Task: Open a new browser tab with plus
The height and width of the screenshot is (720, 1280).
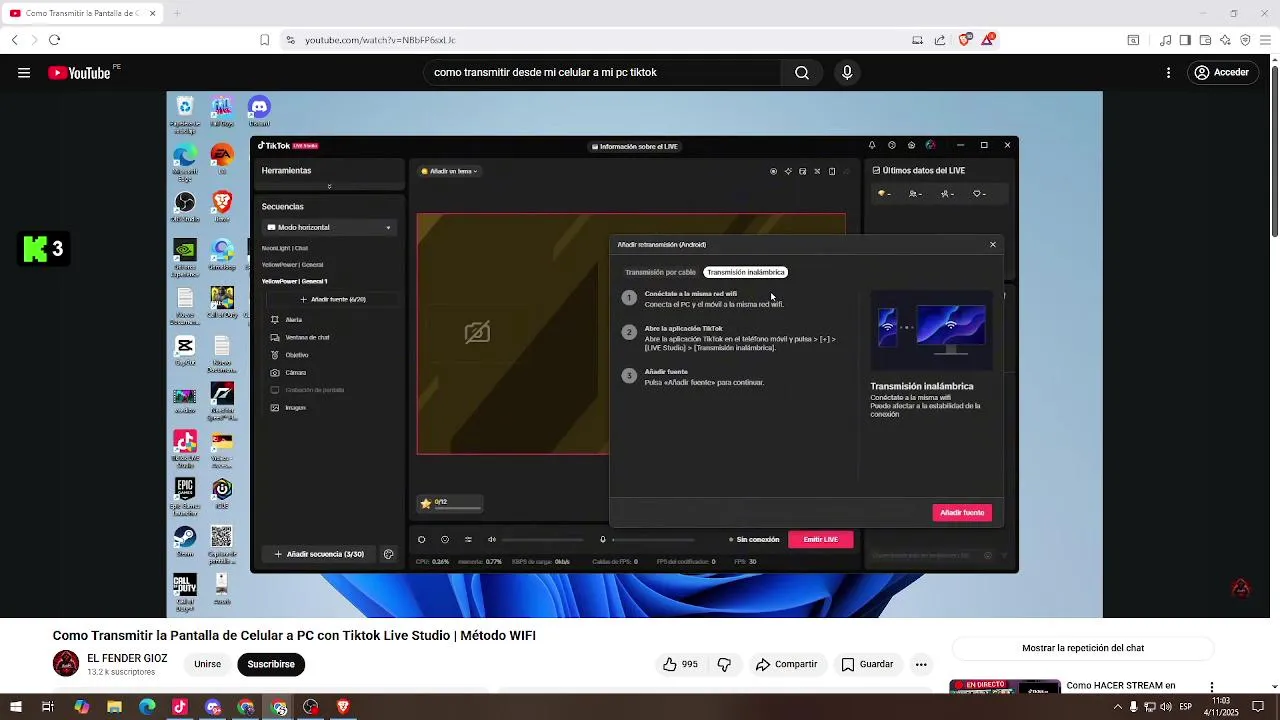Action: pyautogui.click(x=177, y=13)
